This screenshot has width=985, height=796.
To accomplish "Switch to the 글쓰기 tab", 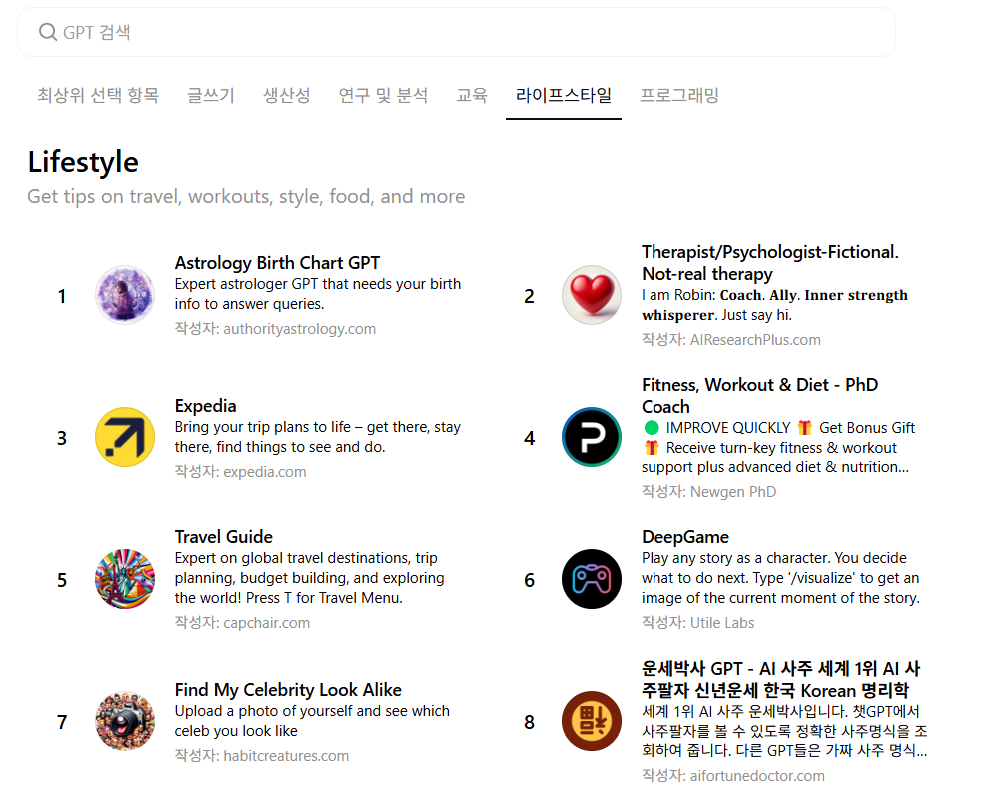I will coord(211,95).
